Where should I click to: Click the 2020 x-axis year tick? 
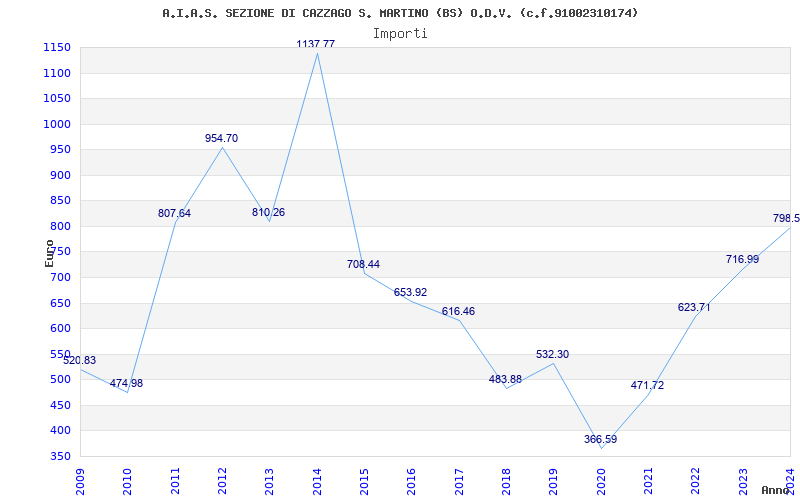601,481
